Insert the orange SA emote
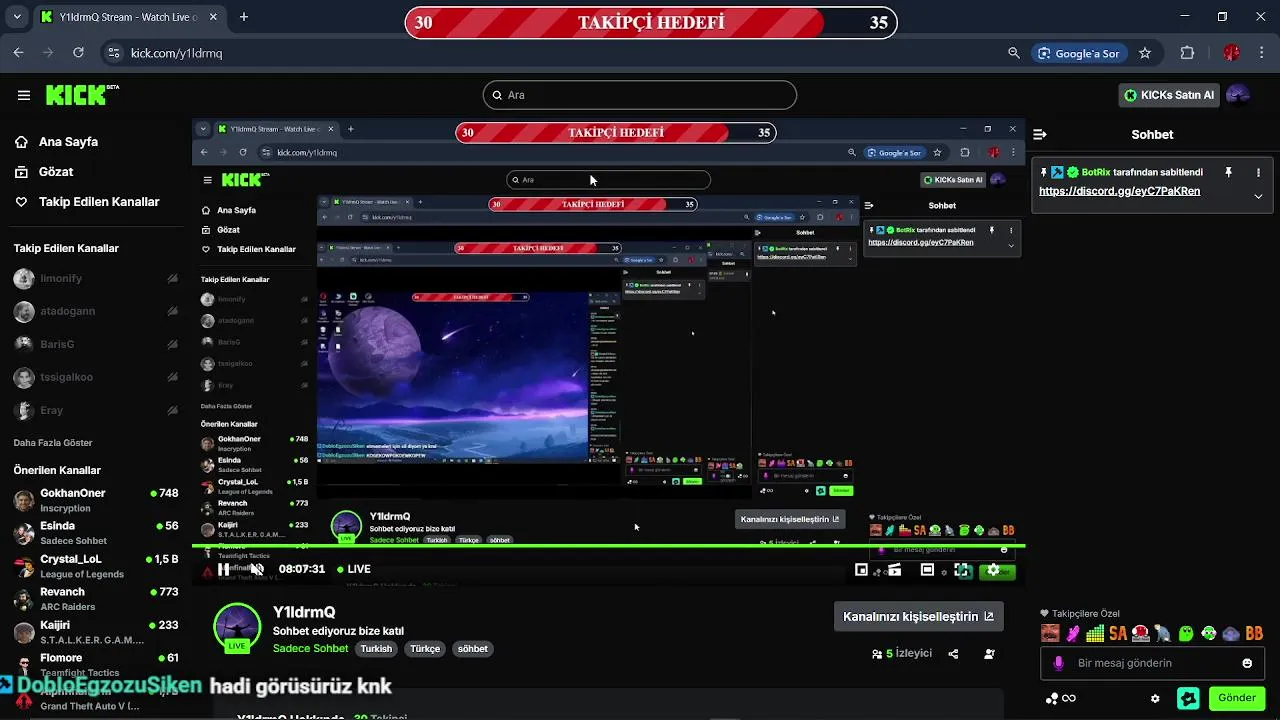The height and width of the screenshot is (720, 1280). pos(1118,633)
